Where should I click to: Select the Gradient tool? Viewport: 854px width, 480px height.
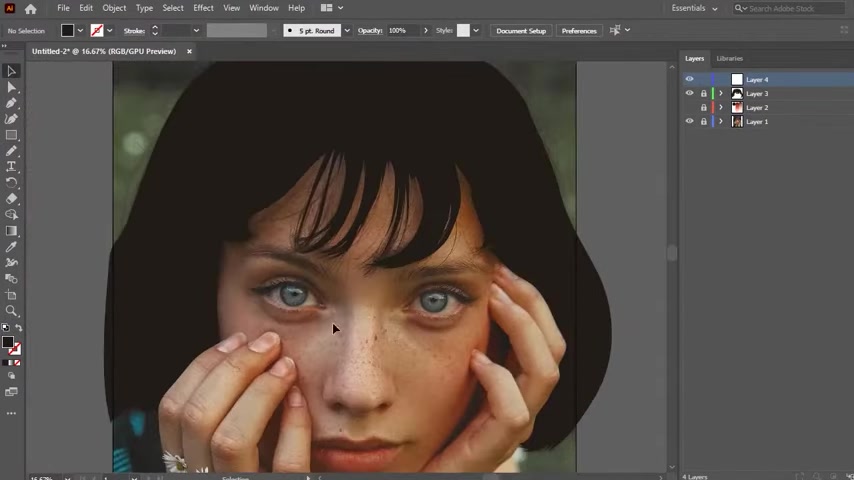11,231
